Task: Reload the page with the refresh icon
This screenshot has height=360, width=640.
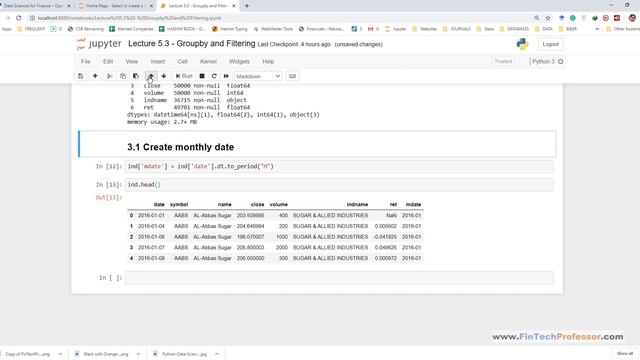Action: tap(19, 18)
